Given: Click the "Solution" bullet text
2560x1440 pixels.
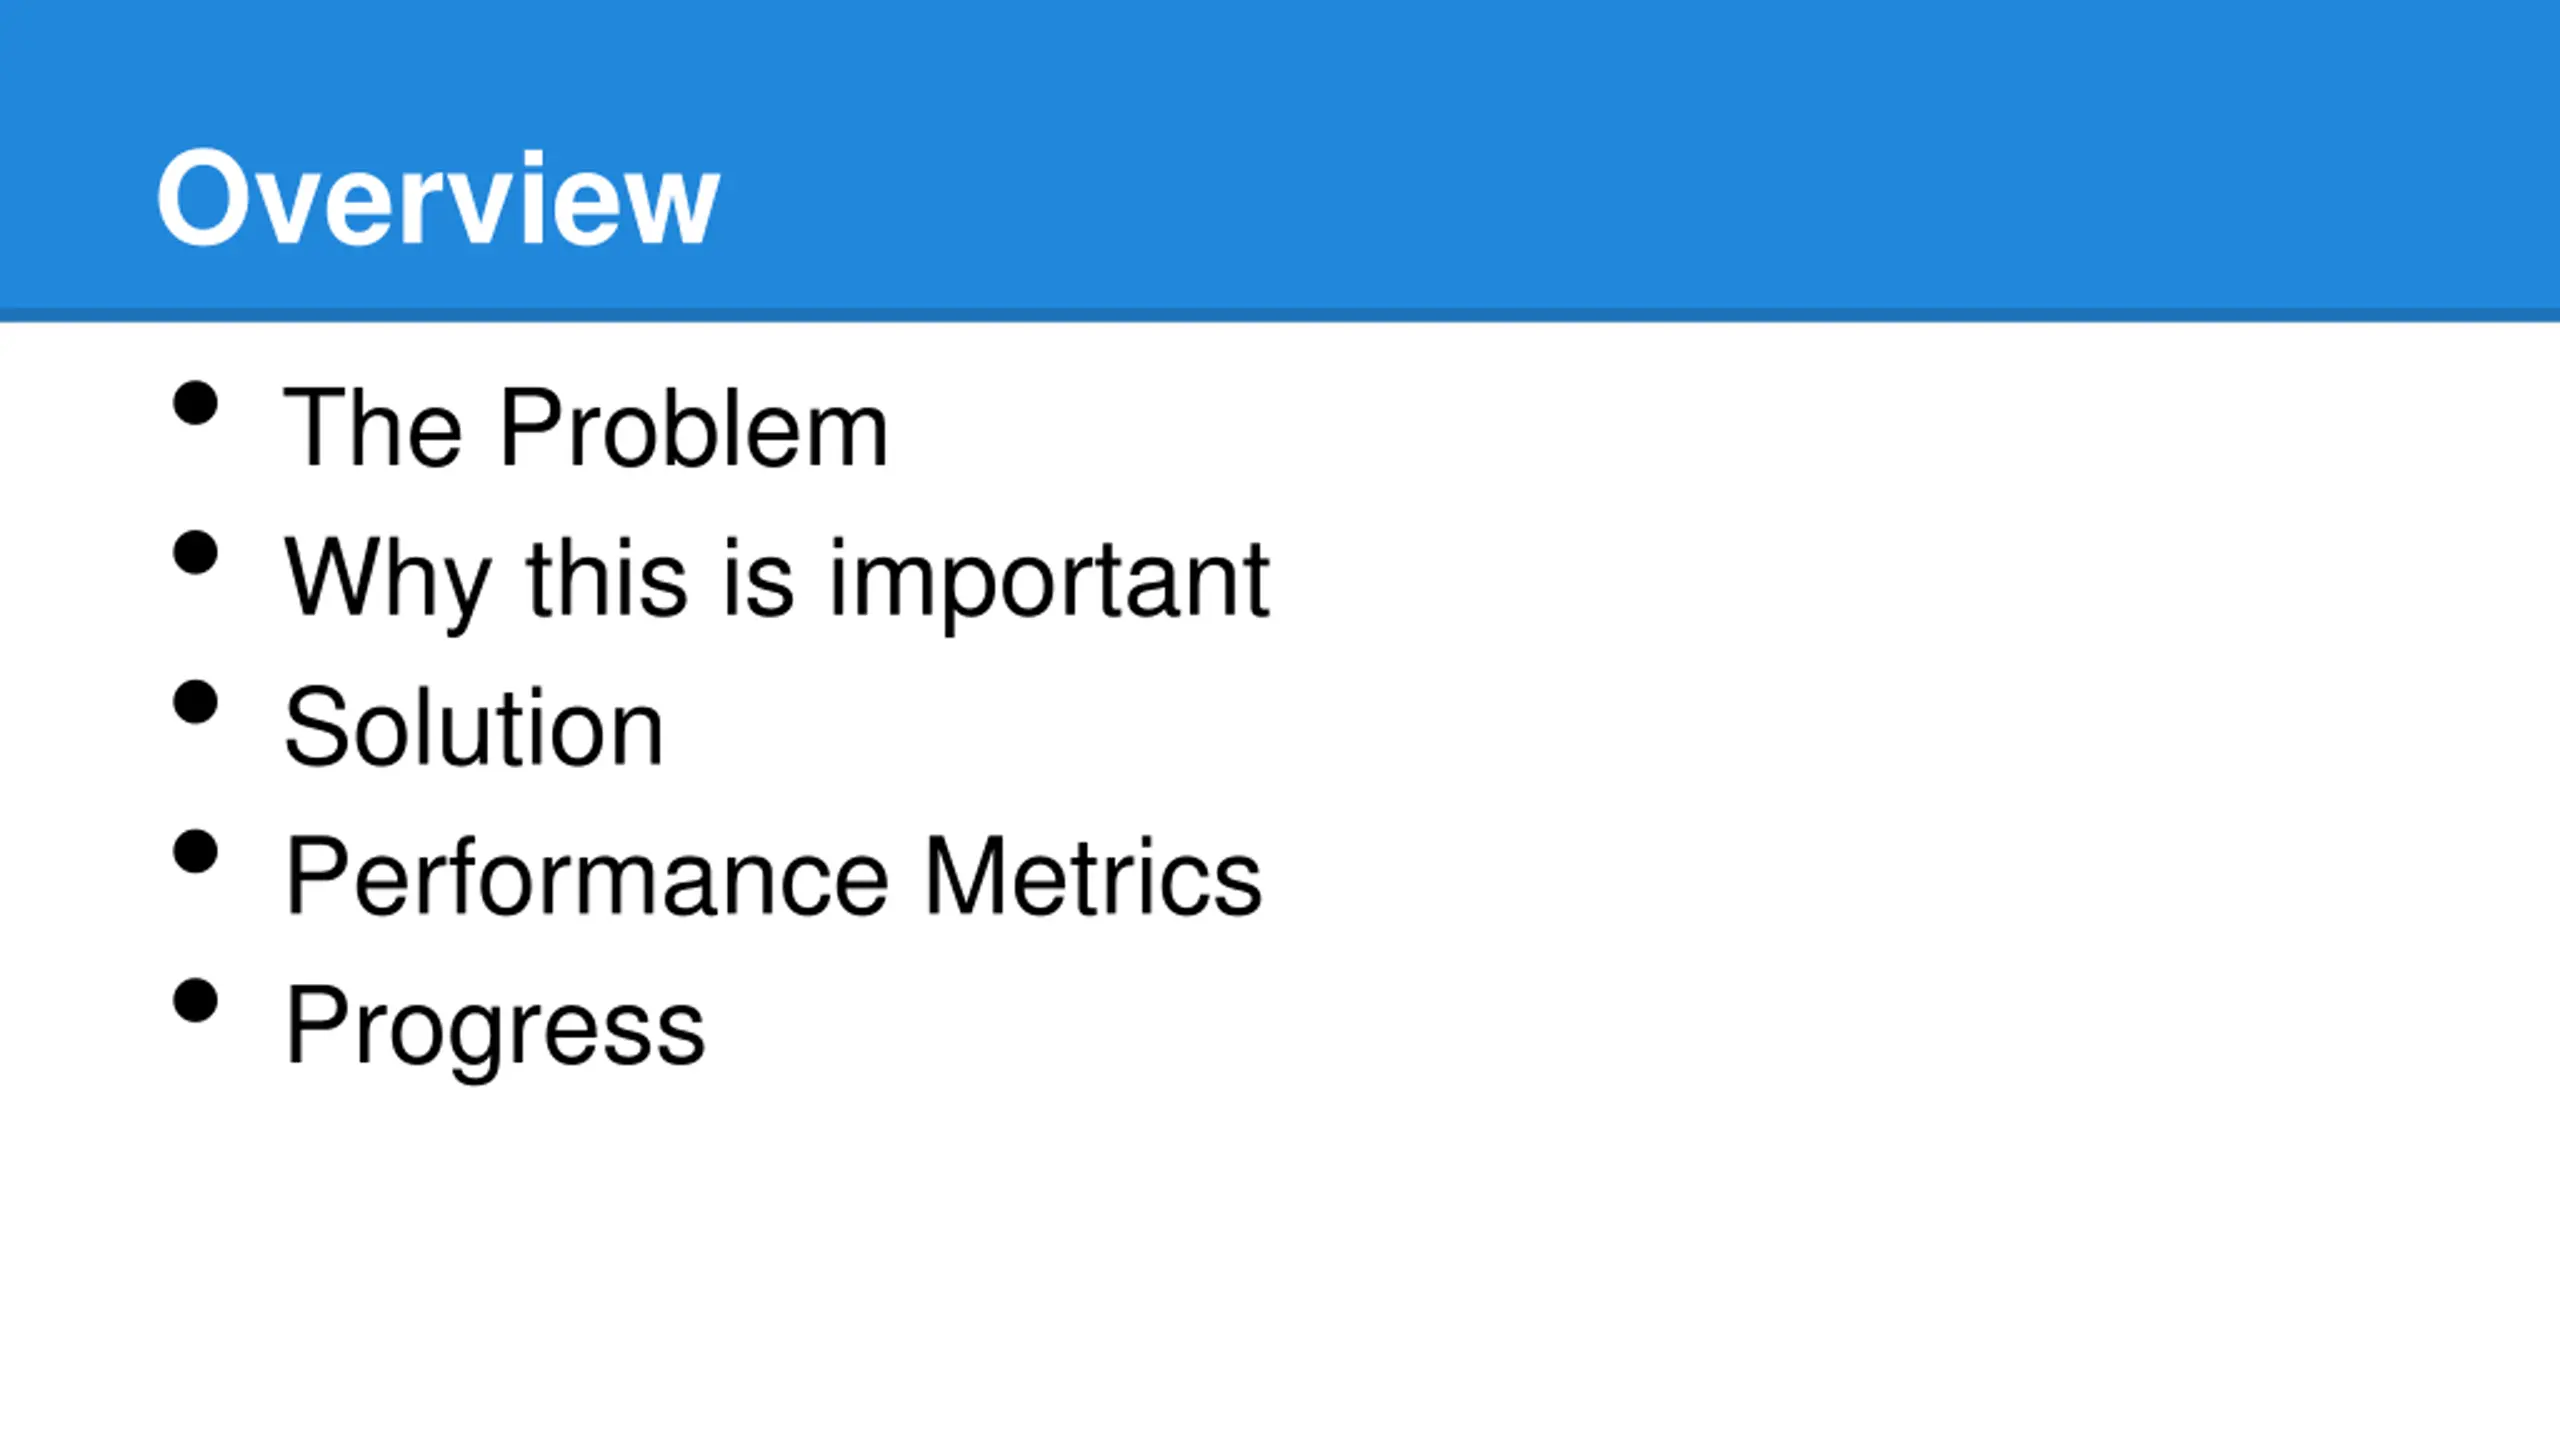Looking at the screenshot, I should click(474, 727).
